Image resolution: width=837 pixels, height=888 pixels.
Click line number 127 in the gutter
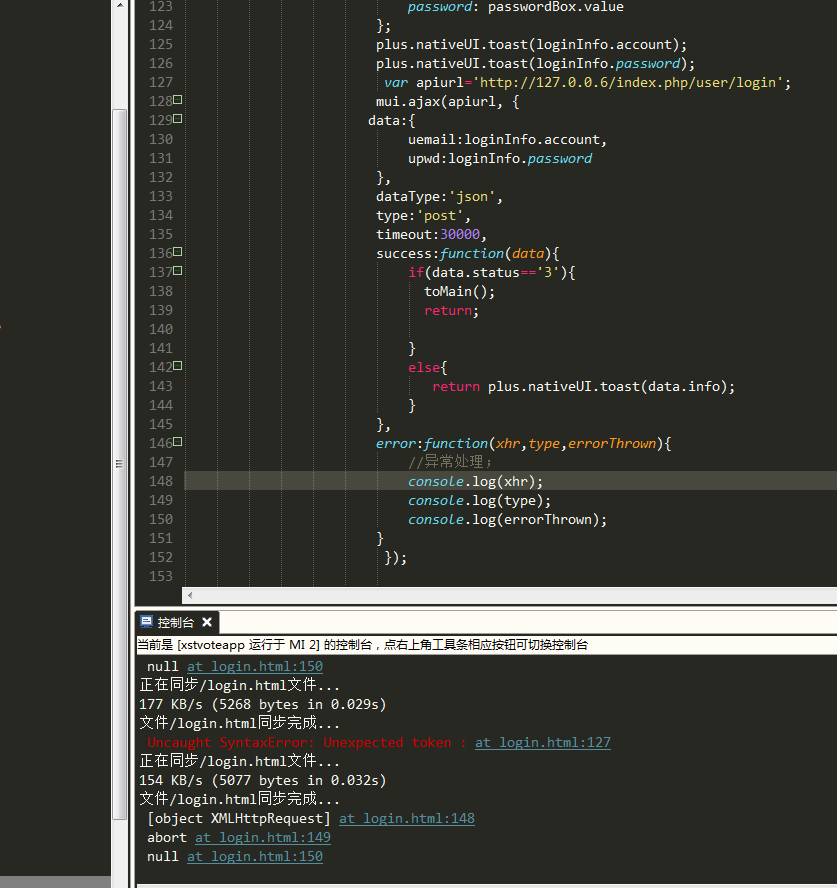click(x=160, y=82)
